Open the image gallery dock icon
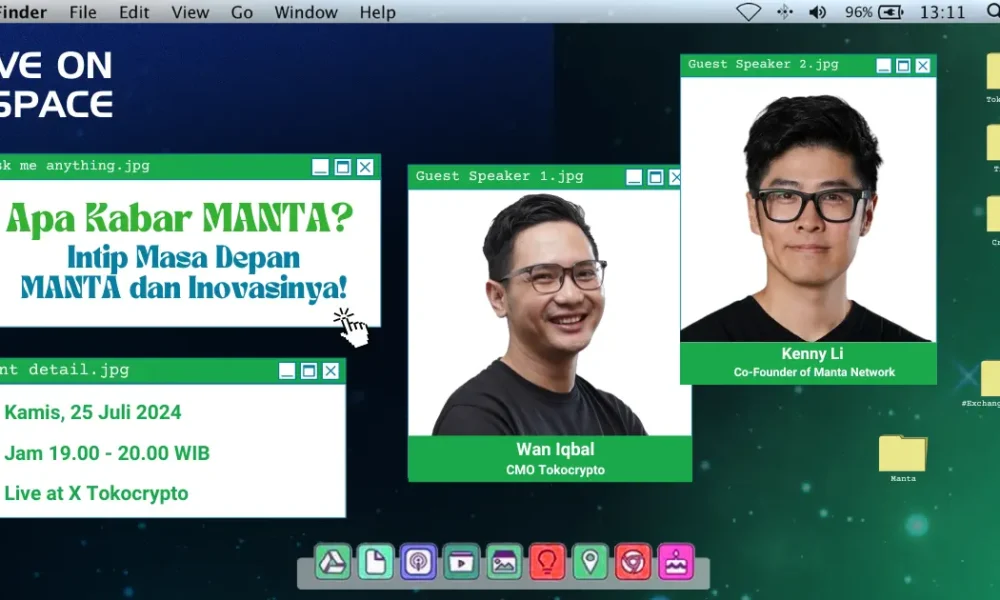This screenshot has height=600, width=1000. tap(504, 562)
